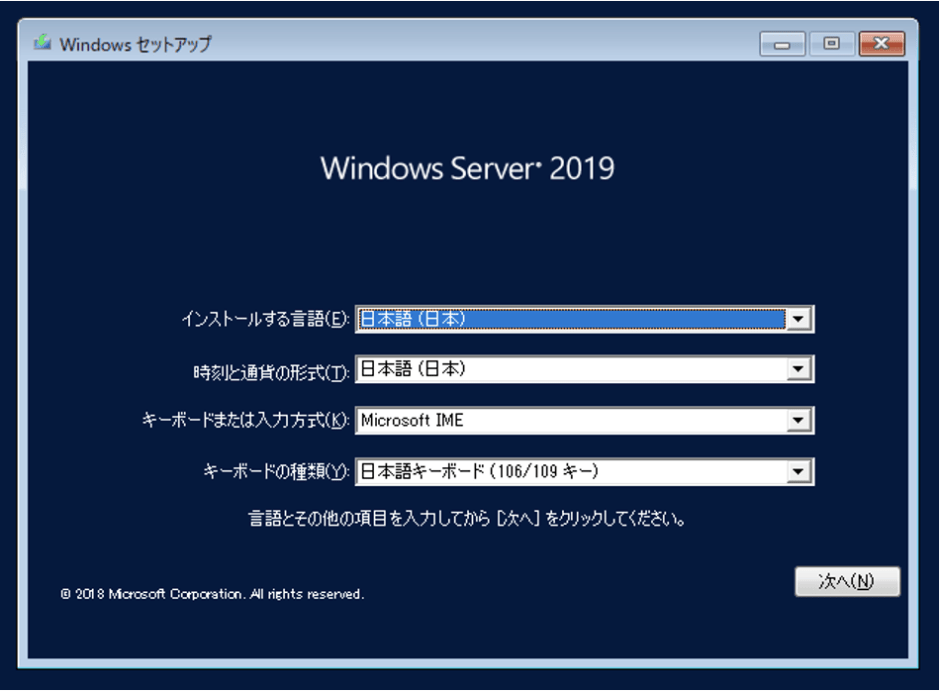Click the 次へ(N) button to proceed

tap(849, 581)
